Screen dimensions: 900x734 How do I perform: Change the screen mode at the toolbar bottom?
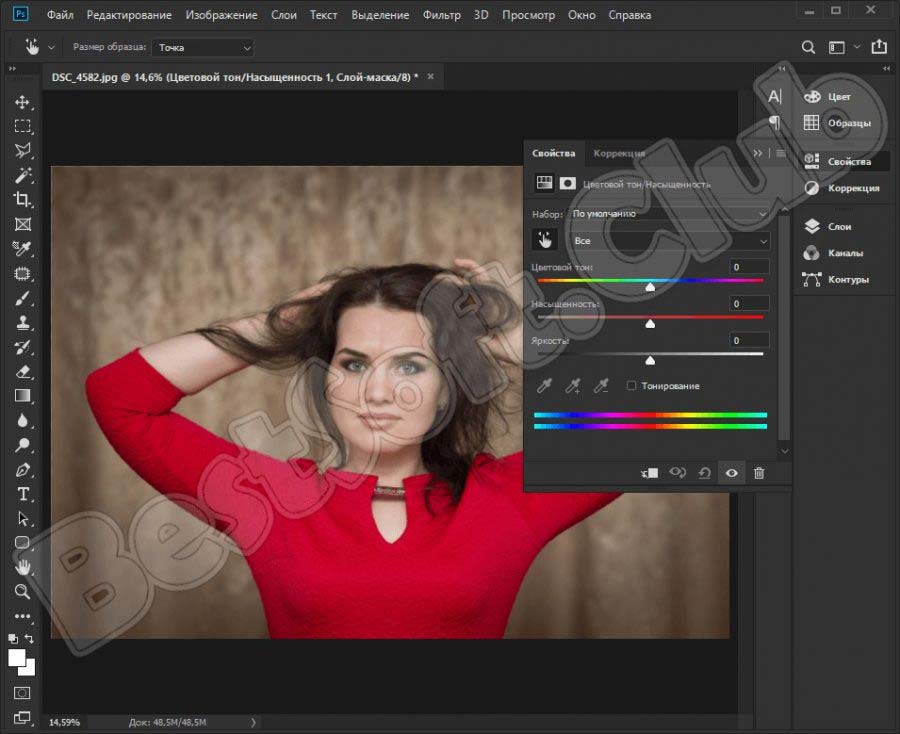22,717
